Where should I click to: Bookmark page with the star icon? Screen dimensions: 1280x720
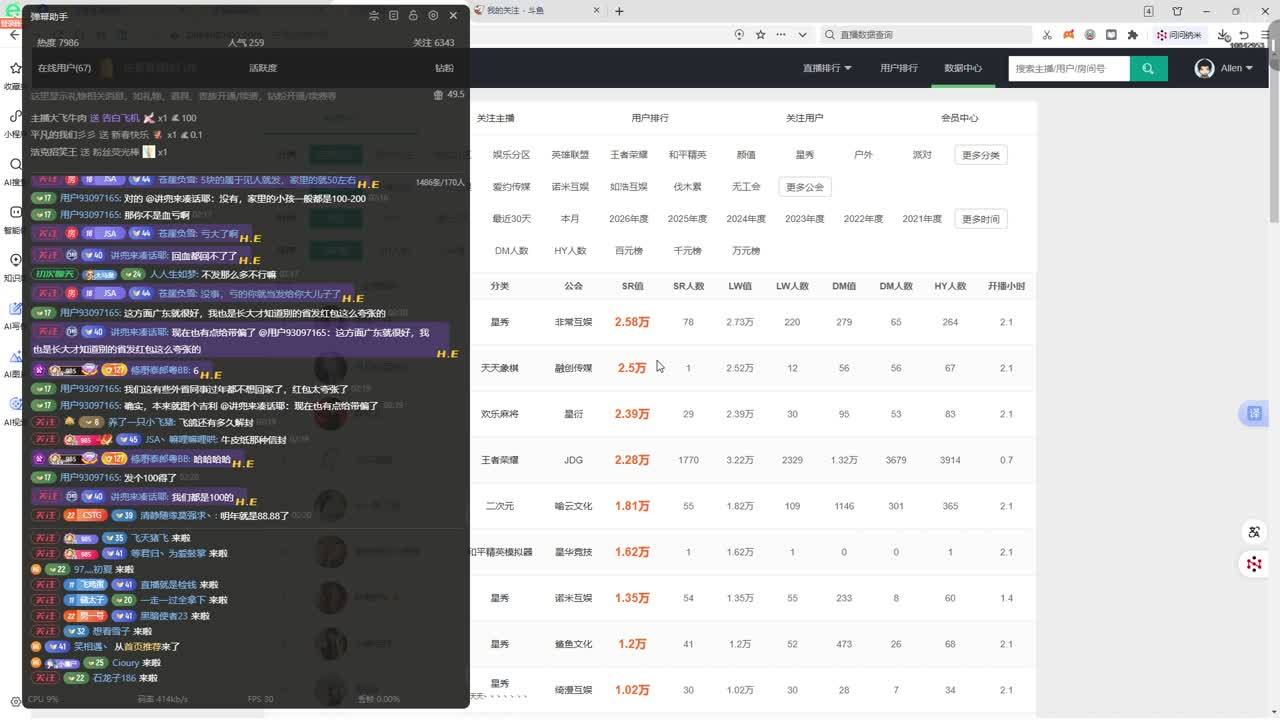click(760, 34)
